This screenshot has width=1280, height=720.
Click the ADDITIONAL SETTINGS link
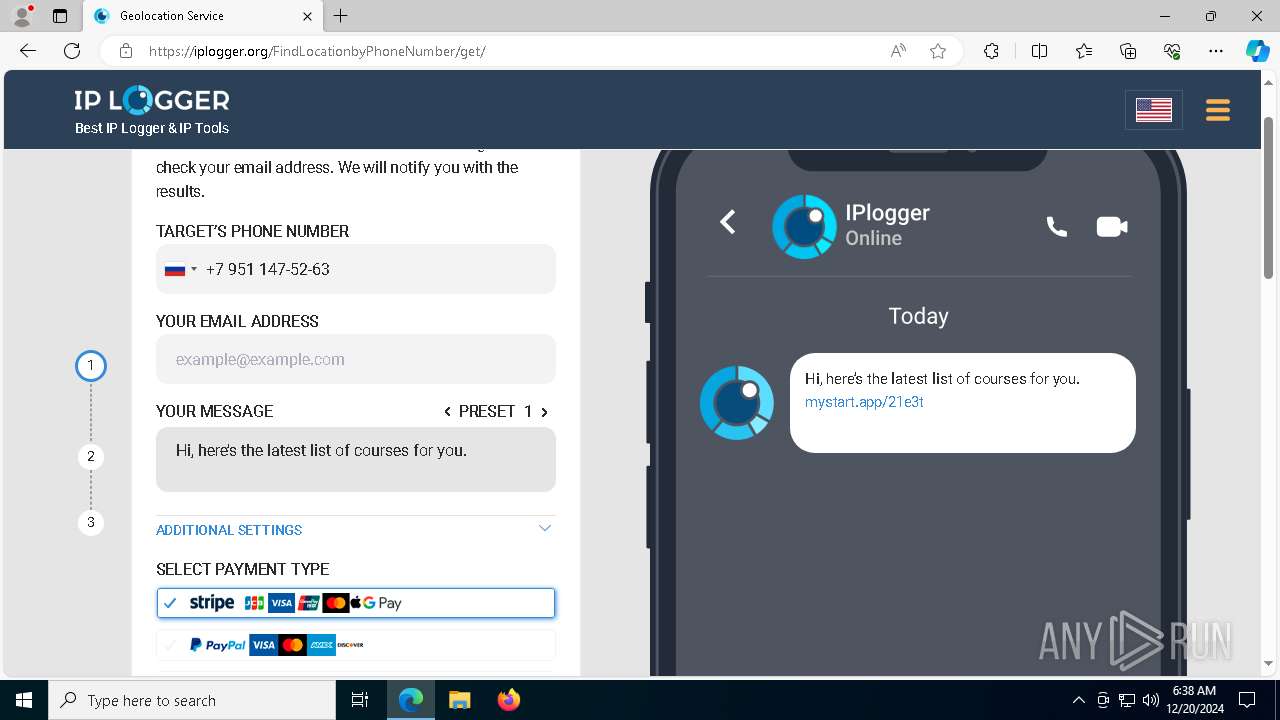pyautogui.click(x=229, y=530)
